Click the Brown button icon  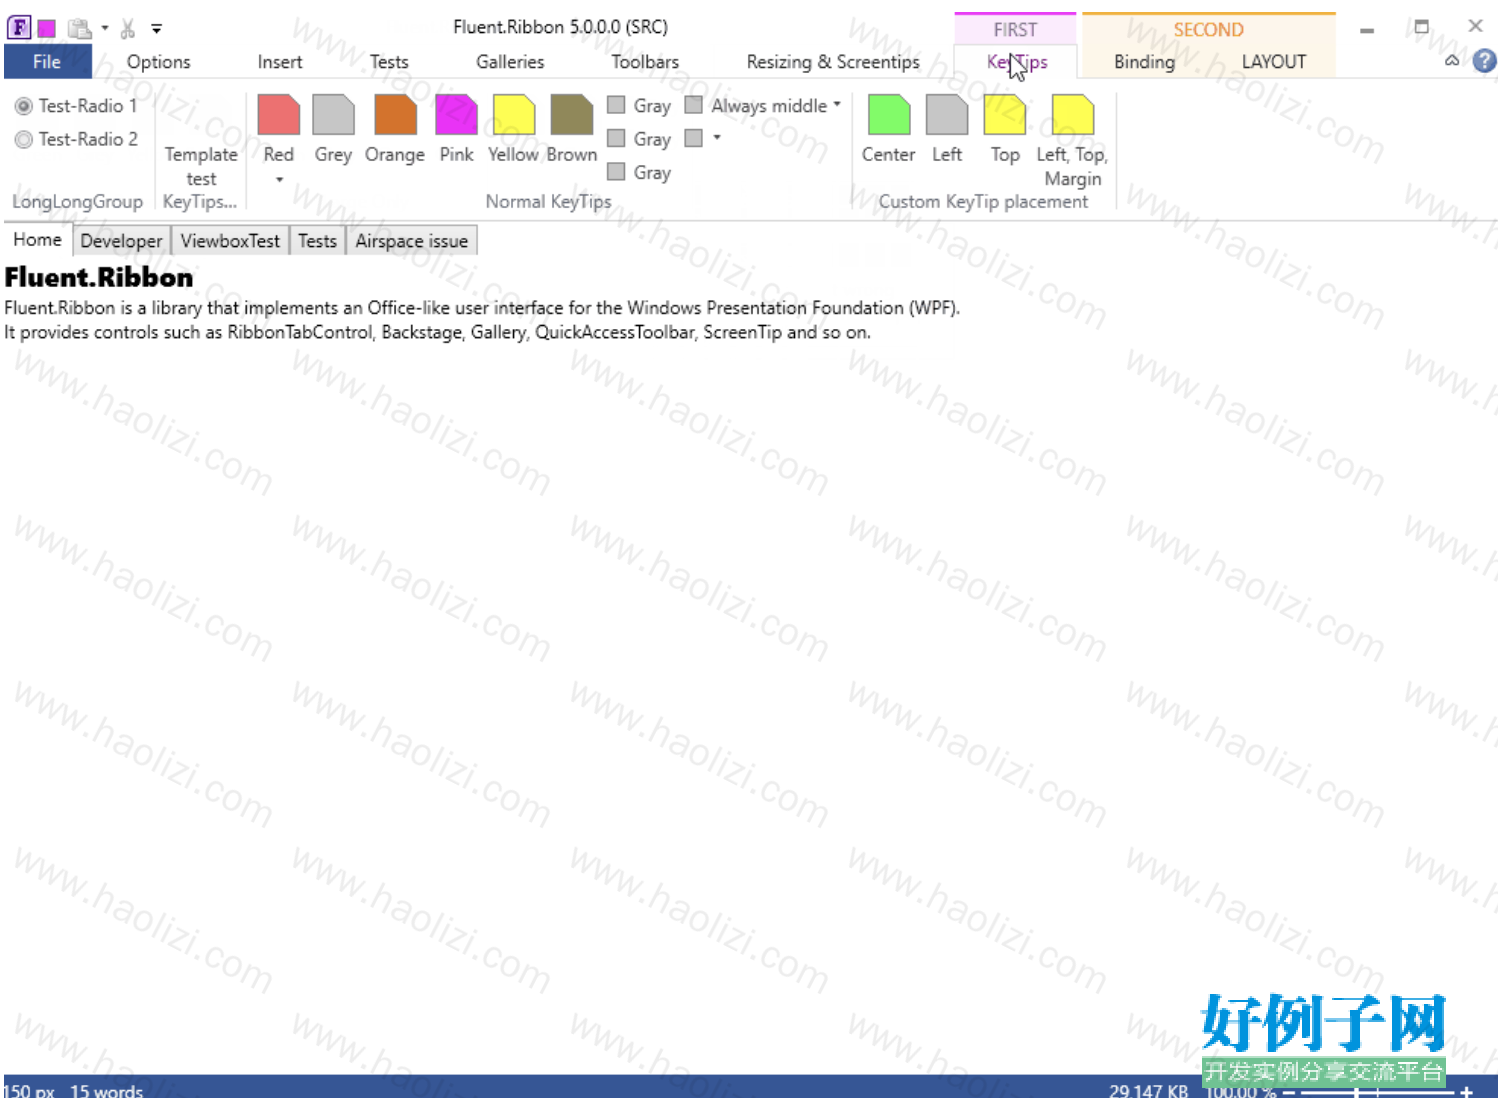(572, 115)
